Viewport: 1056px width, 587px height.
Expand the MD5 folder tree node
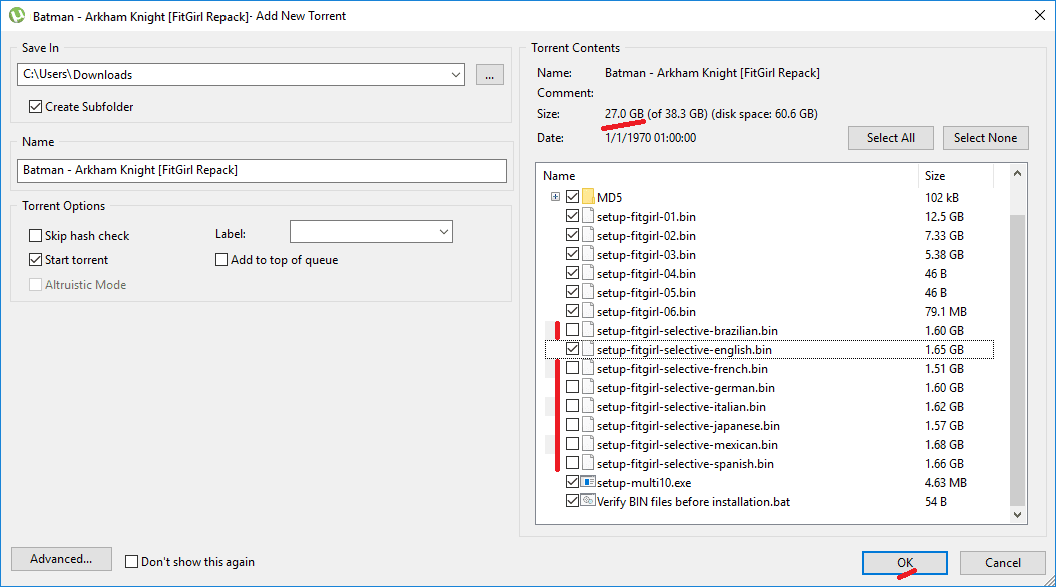click(x=555, y=197)
